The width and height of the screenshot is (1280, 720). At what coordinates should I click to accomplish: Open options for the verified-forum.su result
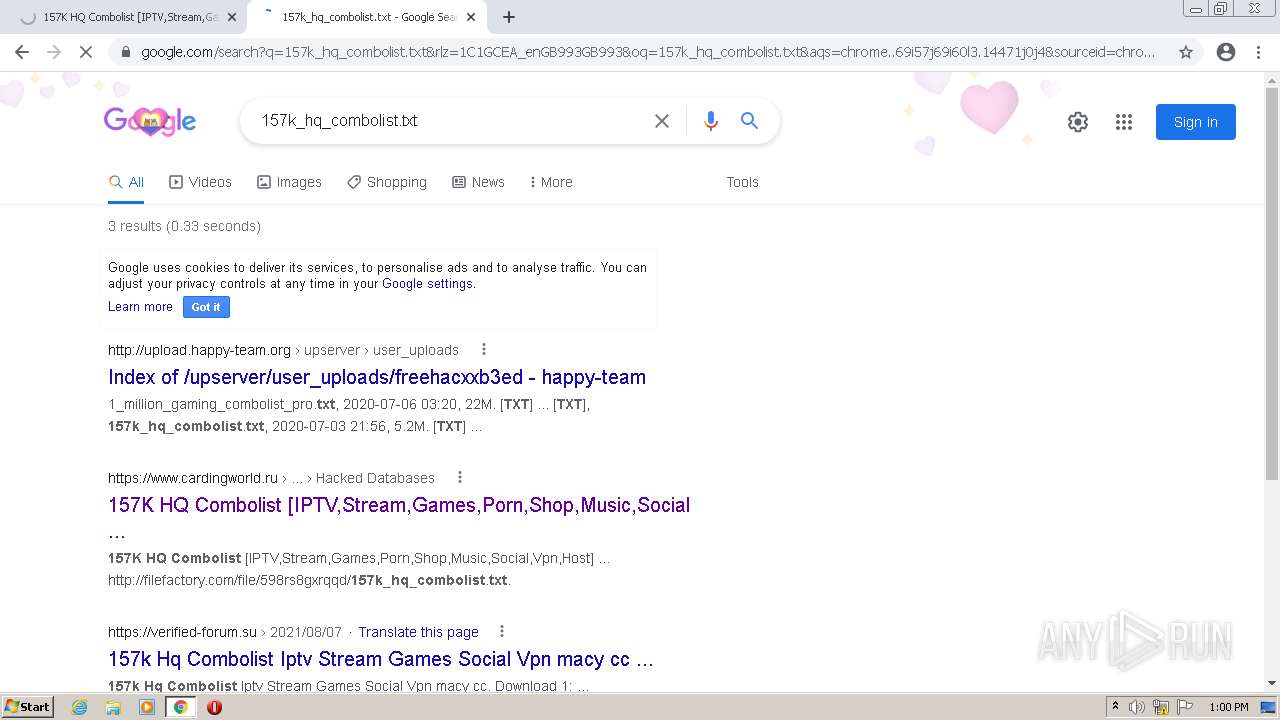[502, 632]
